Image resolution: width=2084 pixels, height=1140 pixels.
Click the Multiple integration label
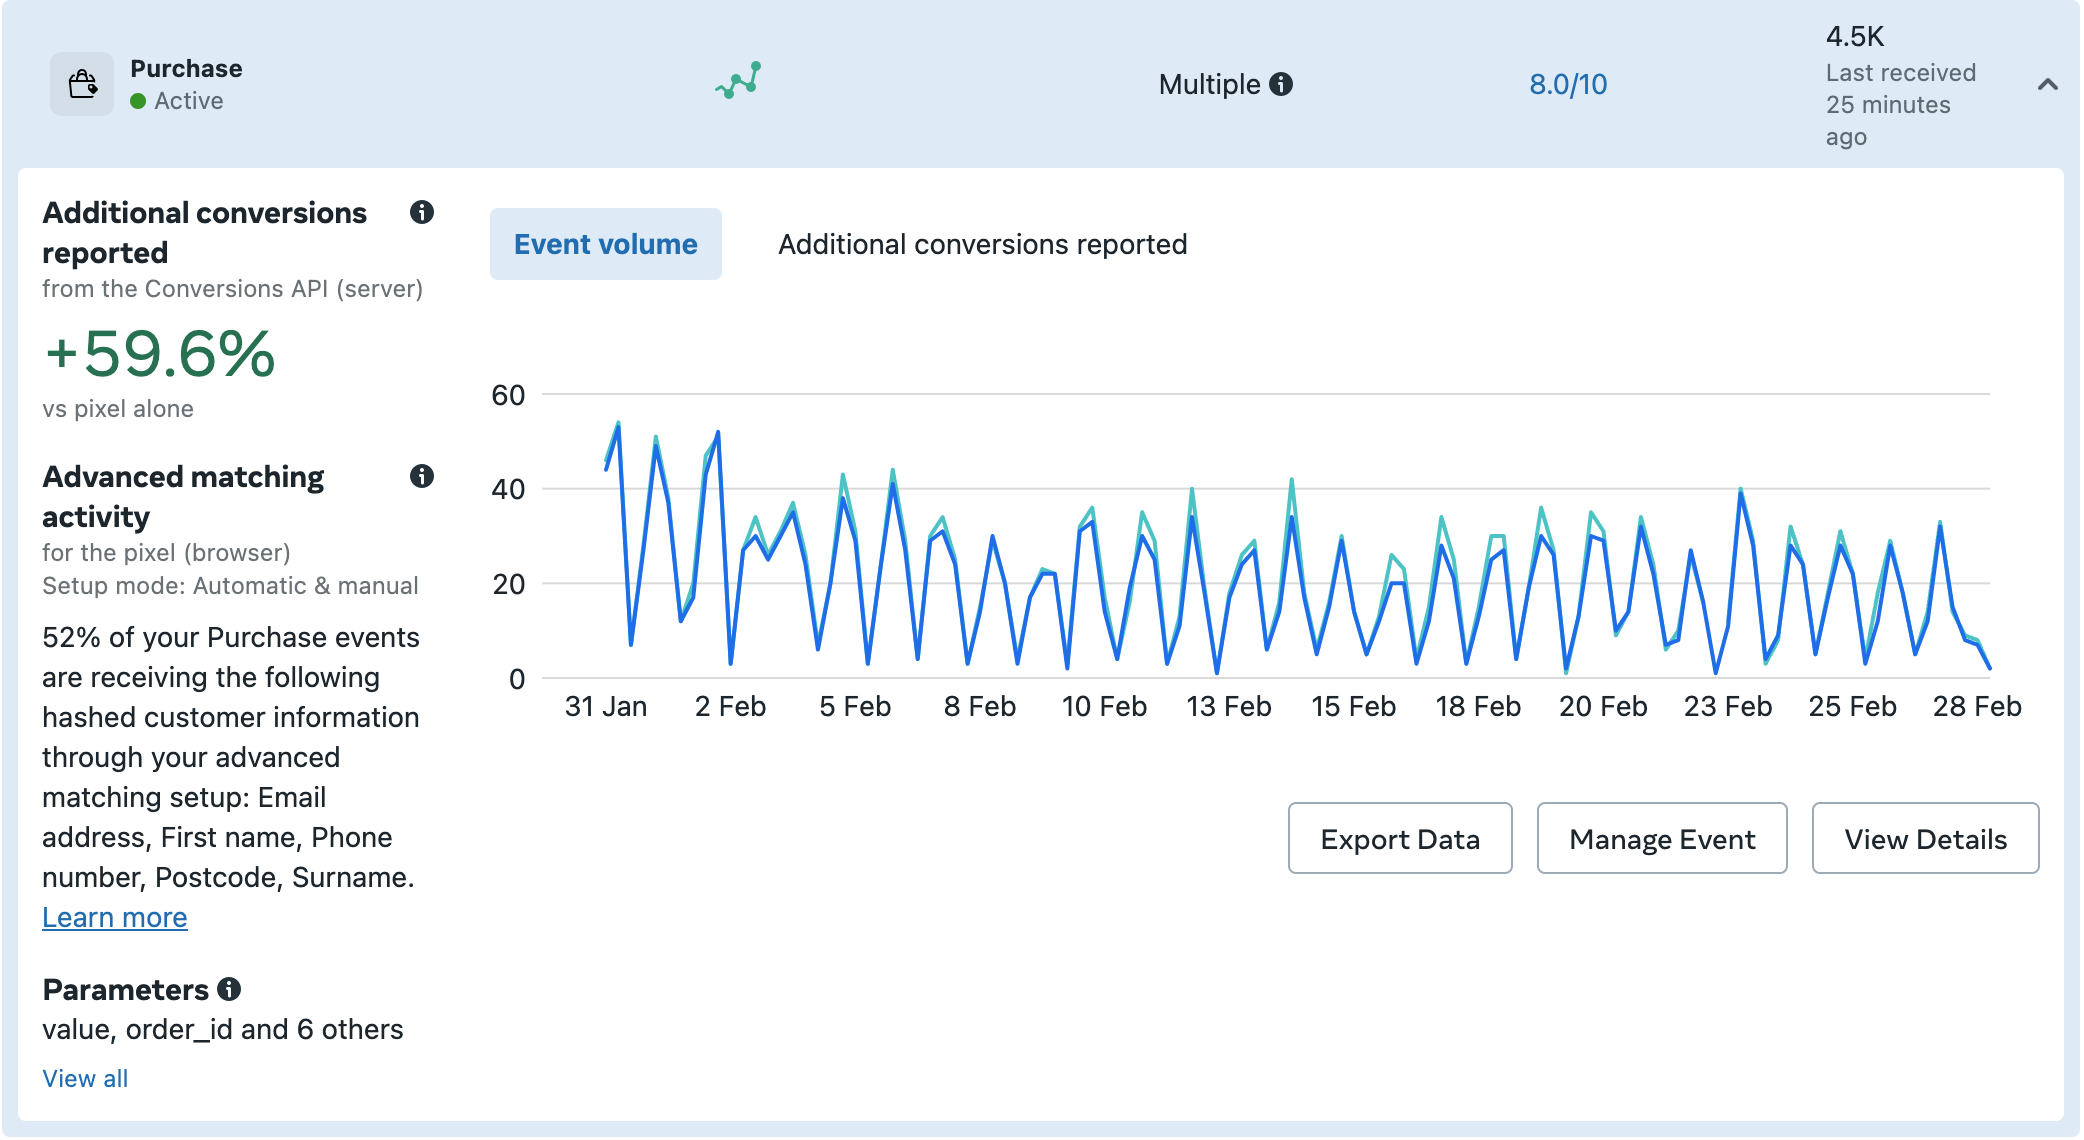point(1208,84)
